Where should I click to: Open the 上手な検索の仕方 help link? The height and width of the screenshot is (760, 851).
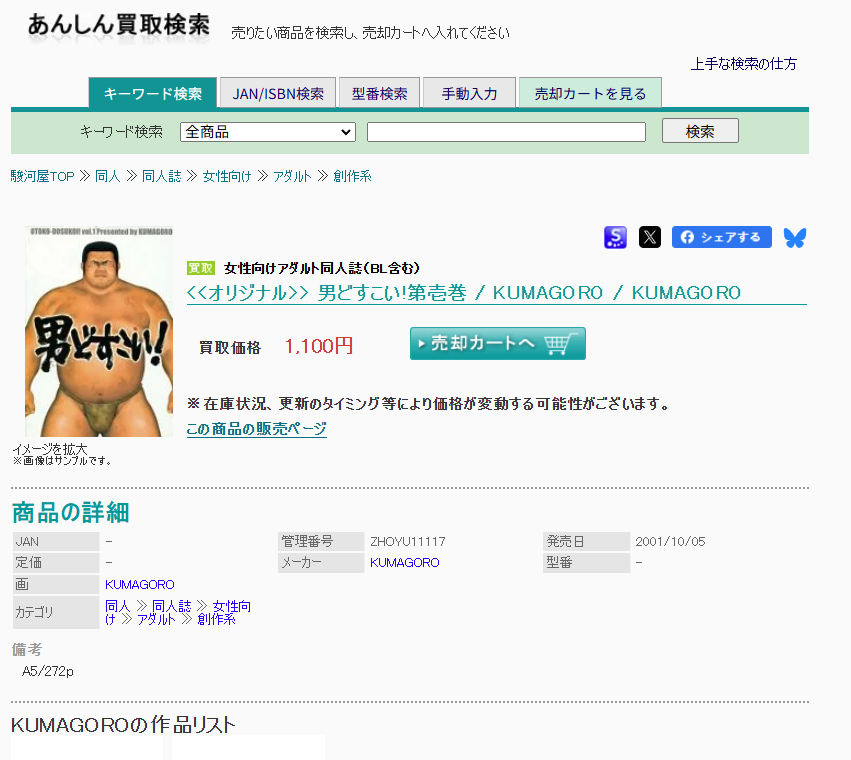pos(743,64)
